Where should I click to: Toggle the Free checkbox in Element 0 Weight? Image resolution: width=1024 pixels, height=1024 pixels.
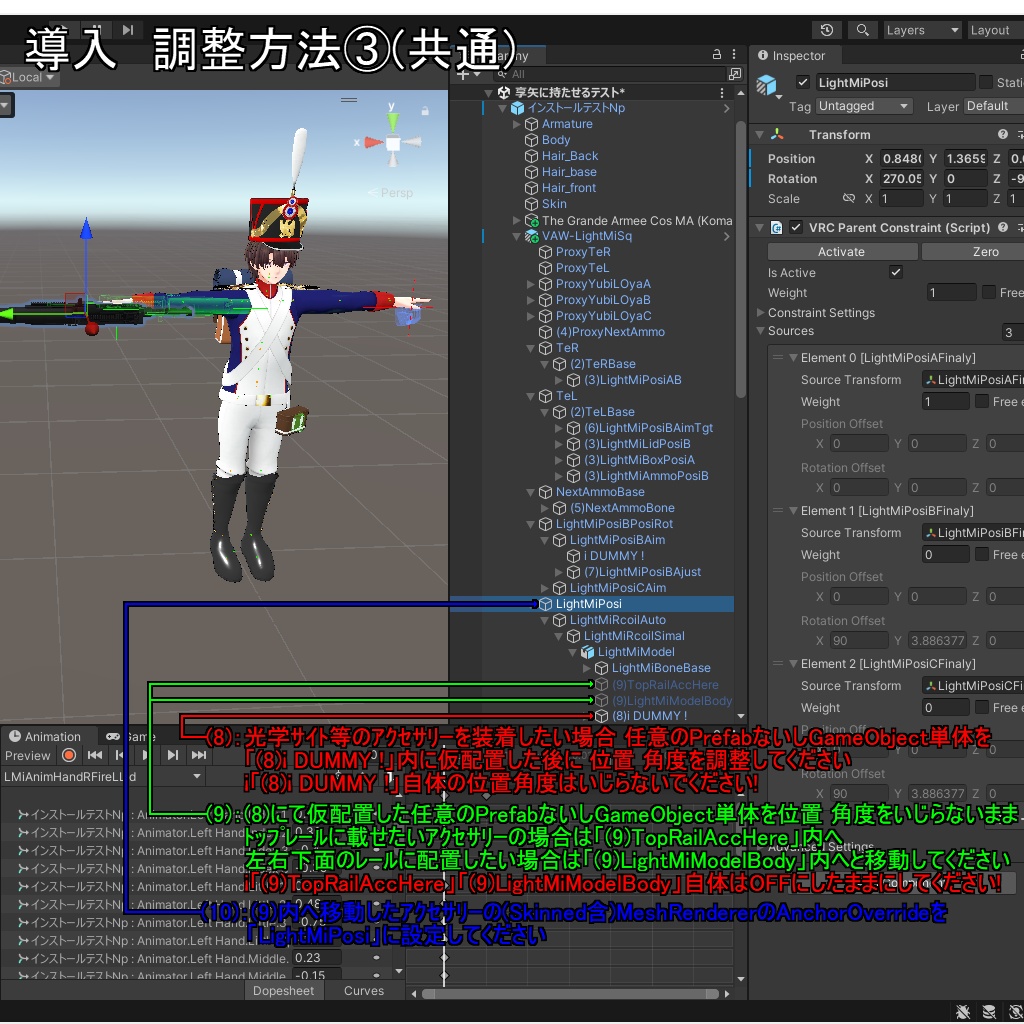(x=982, y=402)
